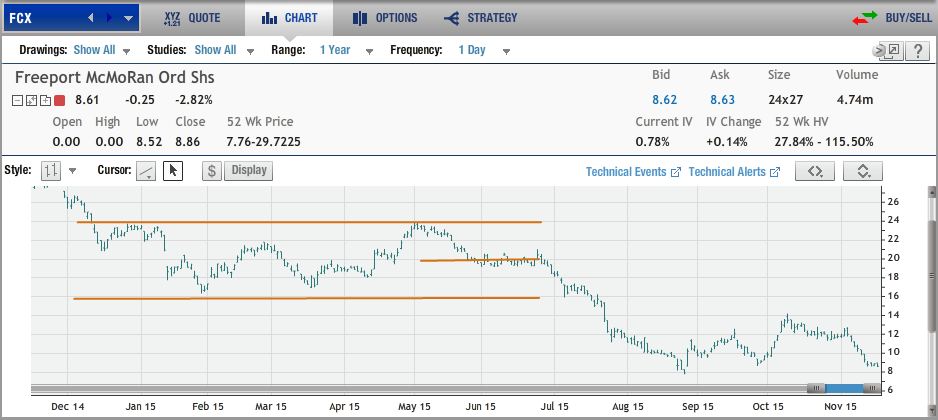Switch to the QUOTE tab
938x420 pixels.
[x=192, y=18]
